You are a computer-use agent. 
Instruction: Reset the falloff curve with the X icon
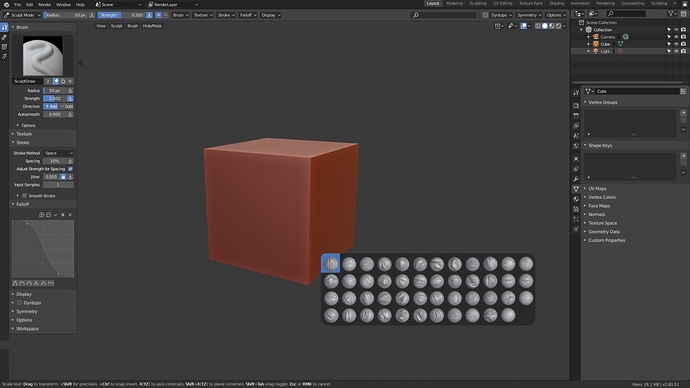tap(70, 215)
